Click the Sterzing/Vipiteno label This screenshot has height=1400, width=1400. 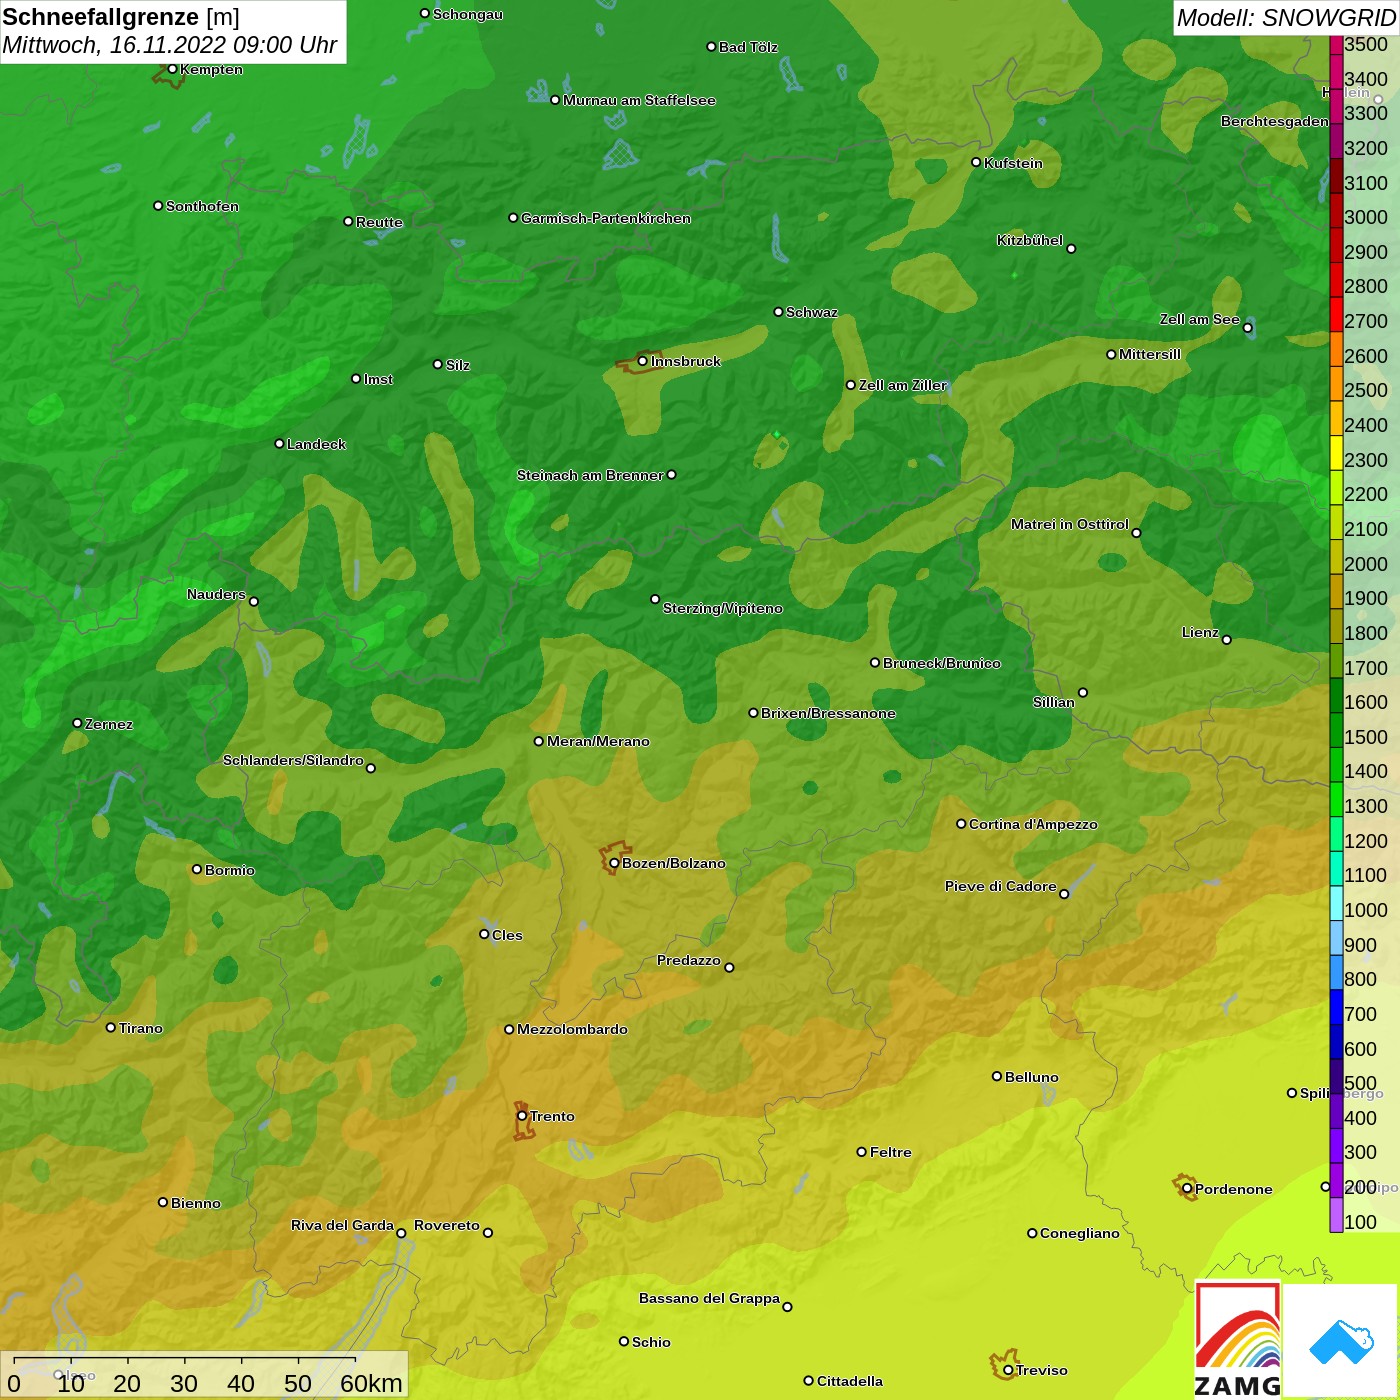pos(723,608)
